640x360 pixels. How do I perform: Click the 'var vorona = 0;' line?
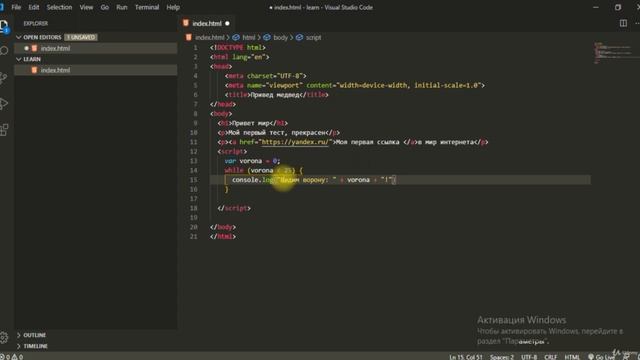[x=252, y=161]
